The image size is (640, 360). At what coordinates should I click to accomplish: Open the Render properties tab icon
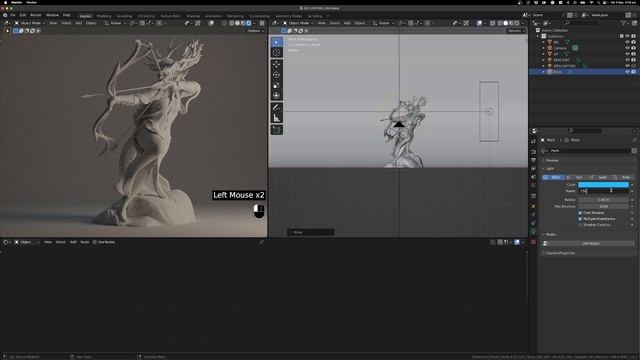(533, 152)
